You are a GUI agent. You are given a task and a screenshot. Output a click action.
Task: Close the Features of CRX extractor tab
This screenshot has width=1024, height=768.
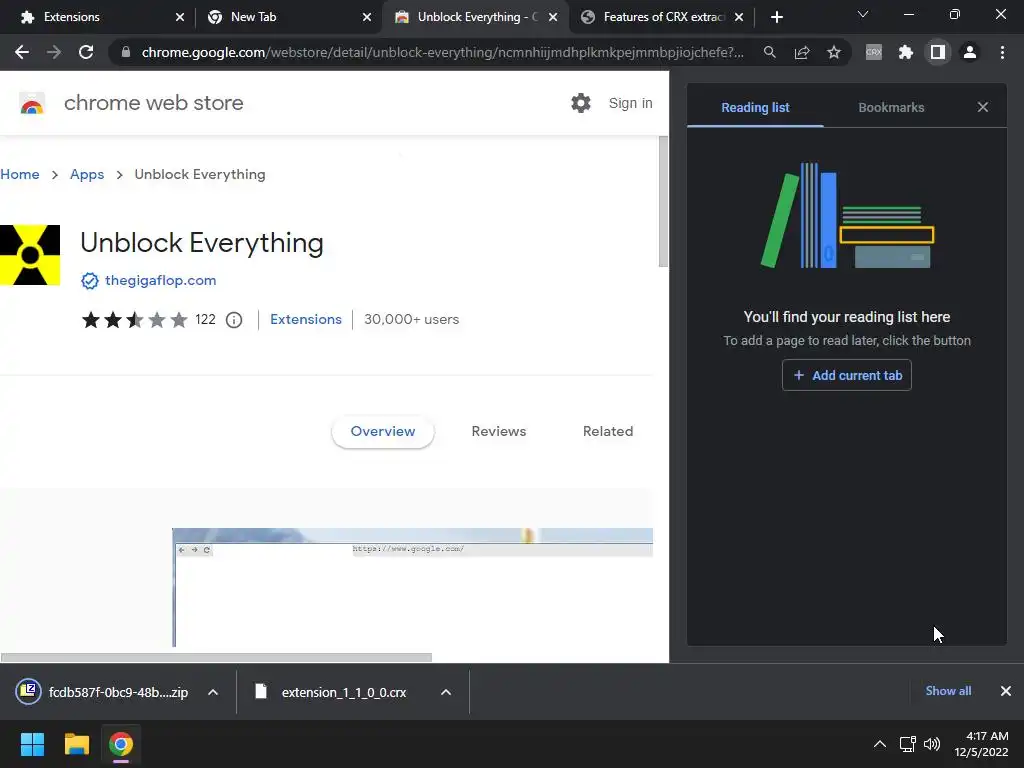(x=739, y=17)
